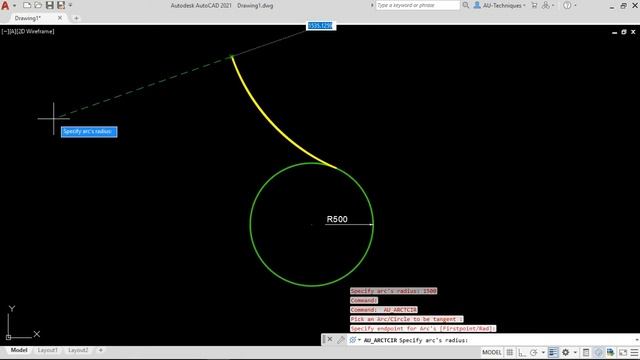Toggle MODEL space button in status bar

(491, 352)
